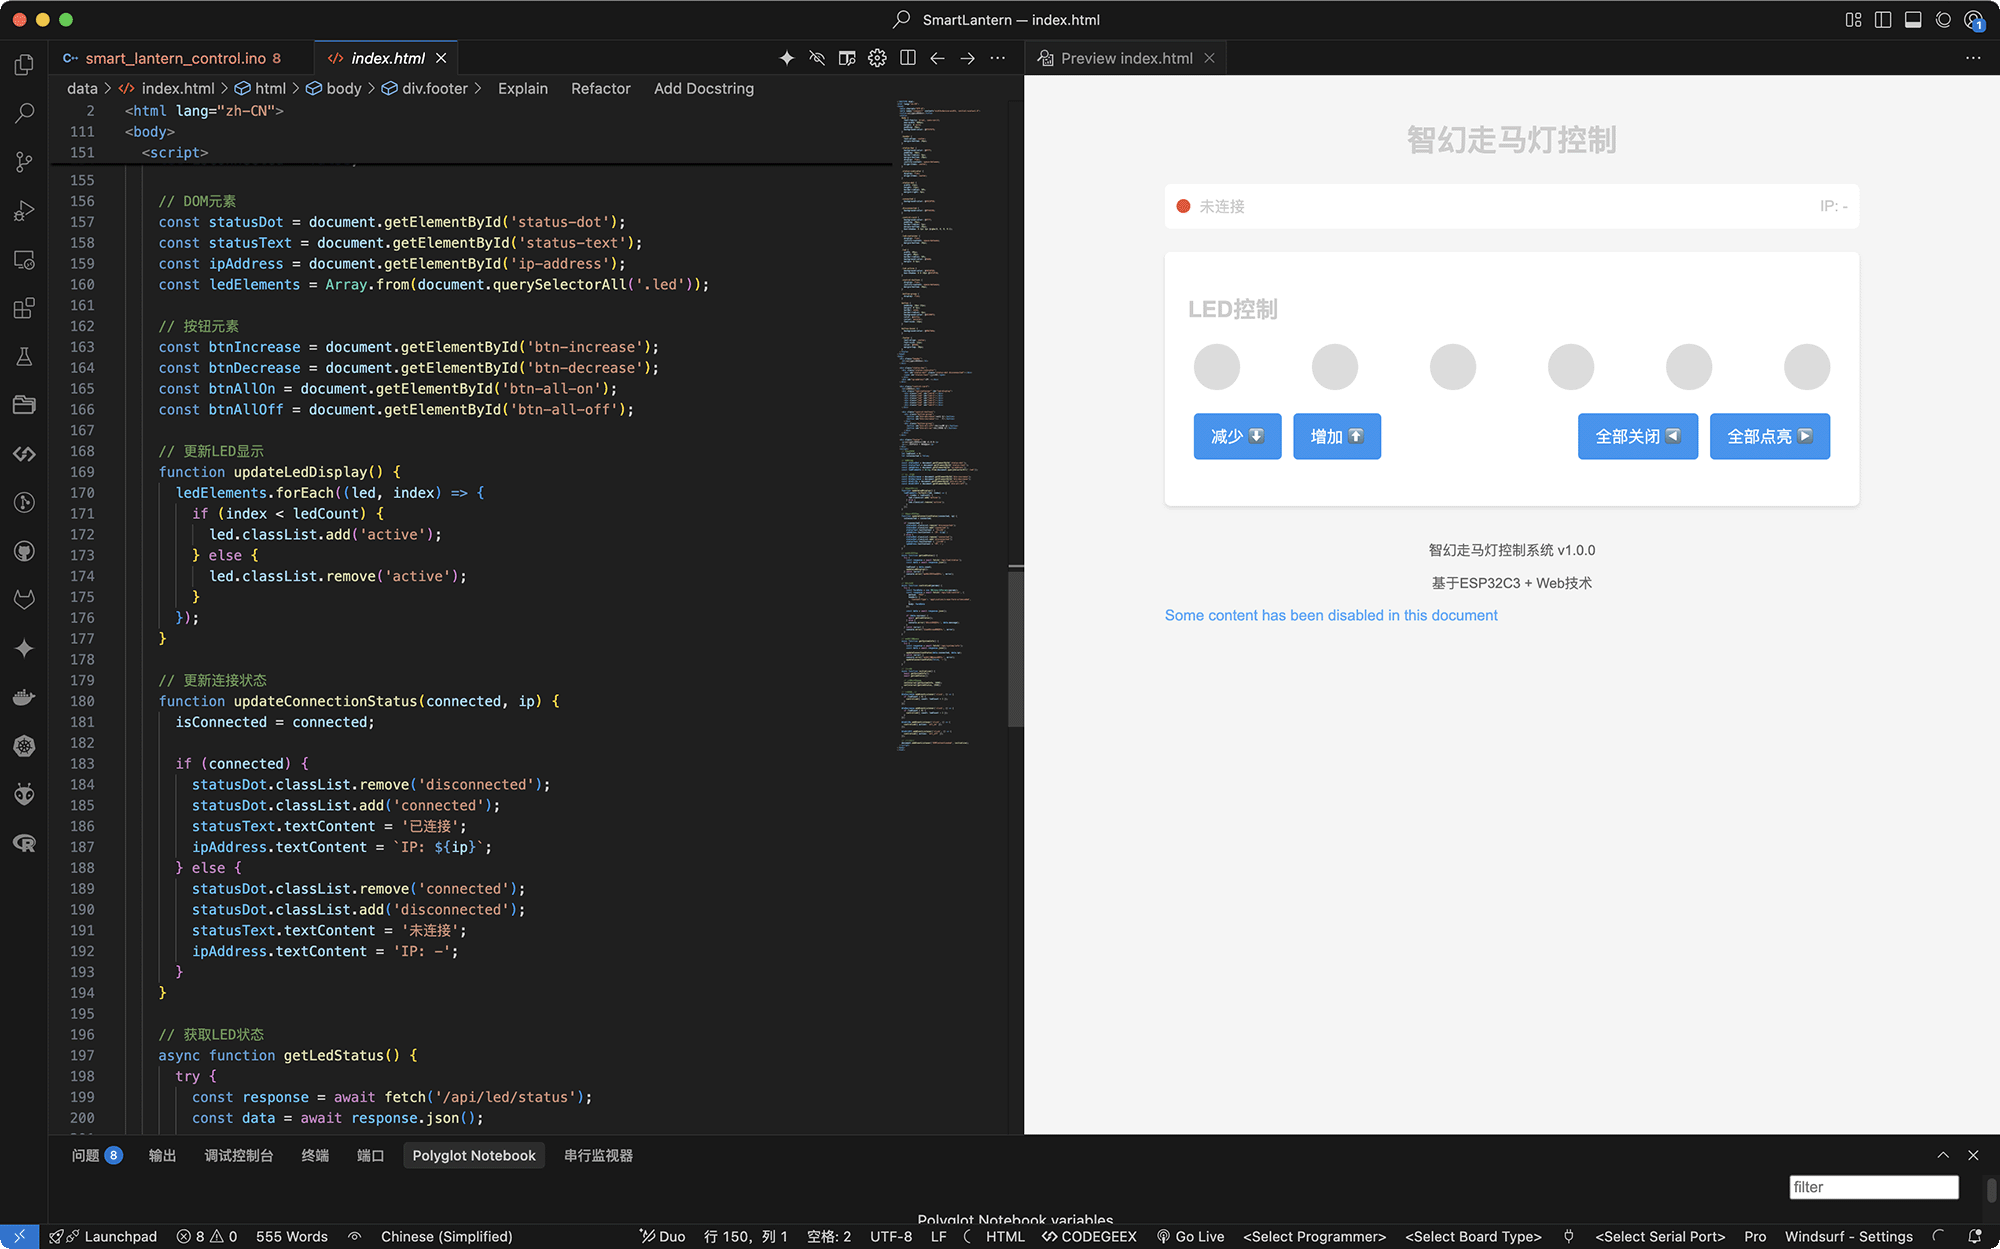Navigate back with the left arrow
Viewport: 2000px width, 1249px height.
(937, 58)
